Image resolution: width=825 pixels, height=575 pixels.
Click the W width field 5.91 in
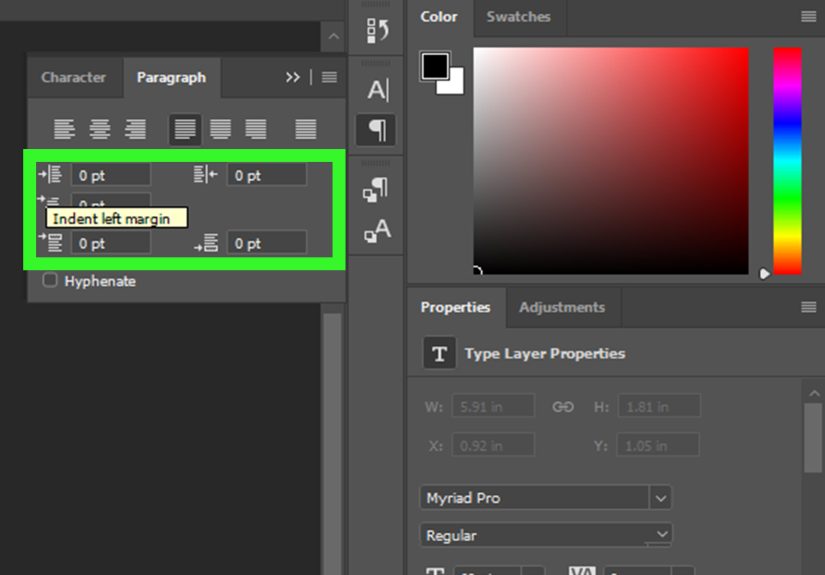pos(494,407)
